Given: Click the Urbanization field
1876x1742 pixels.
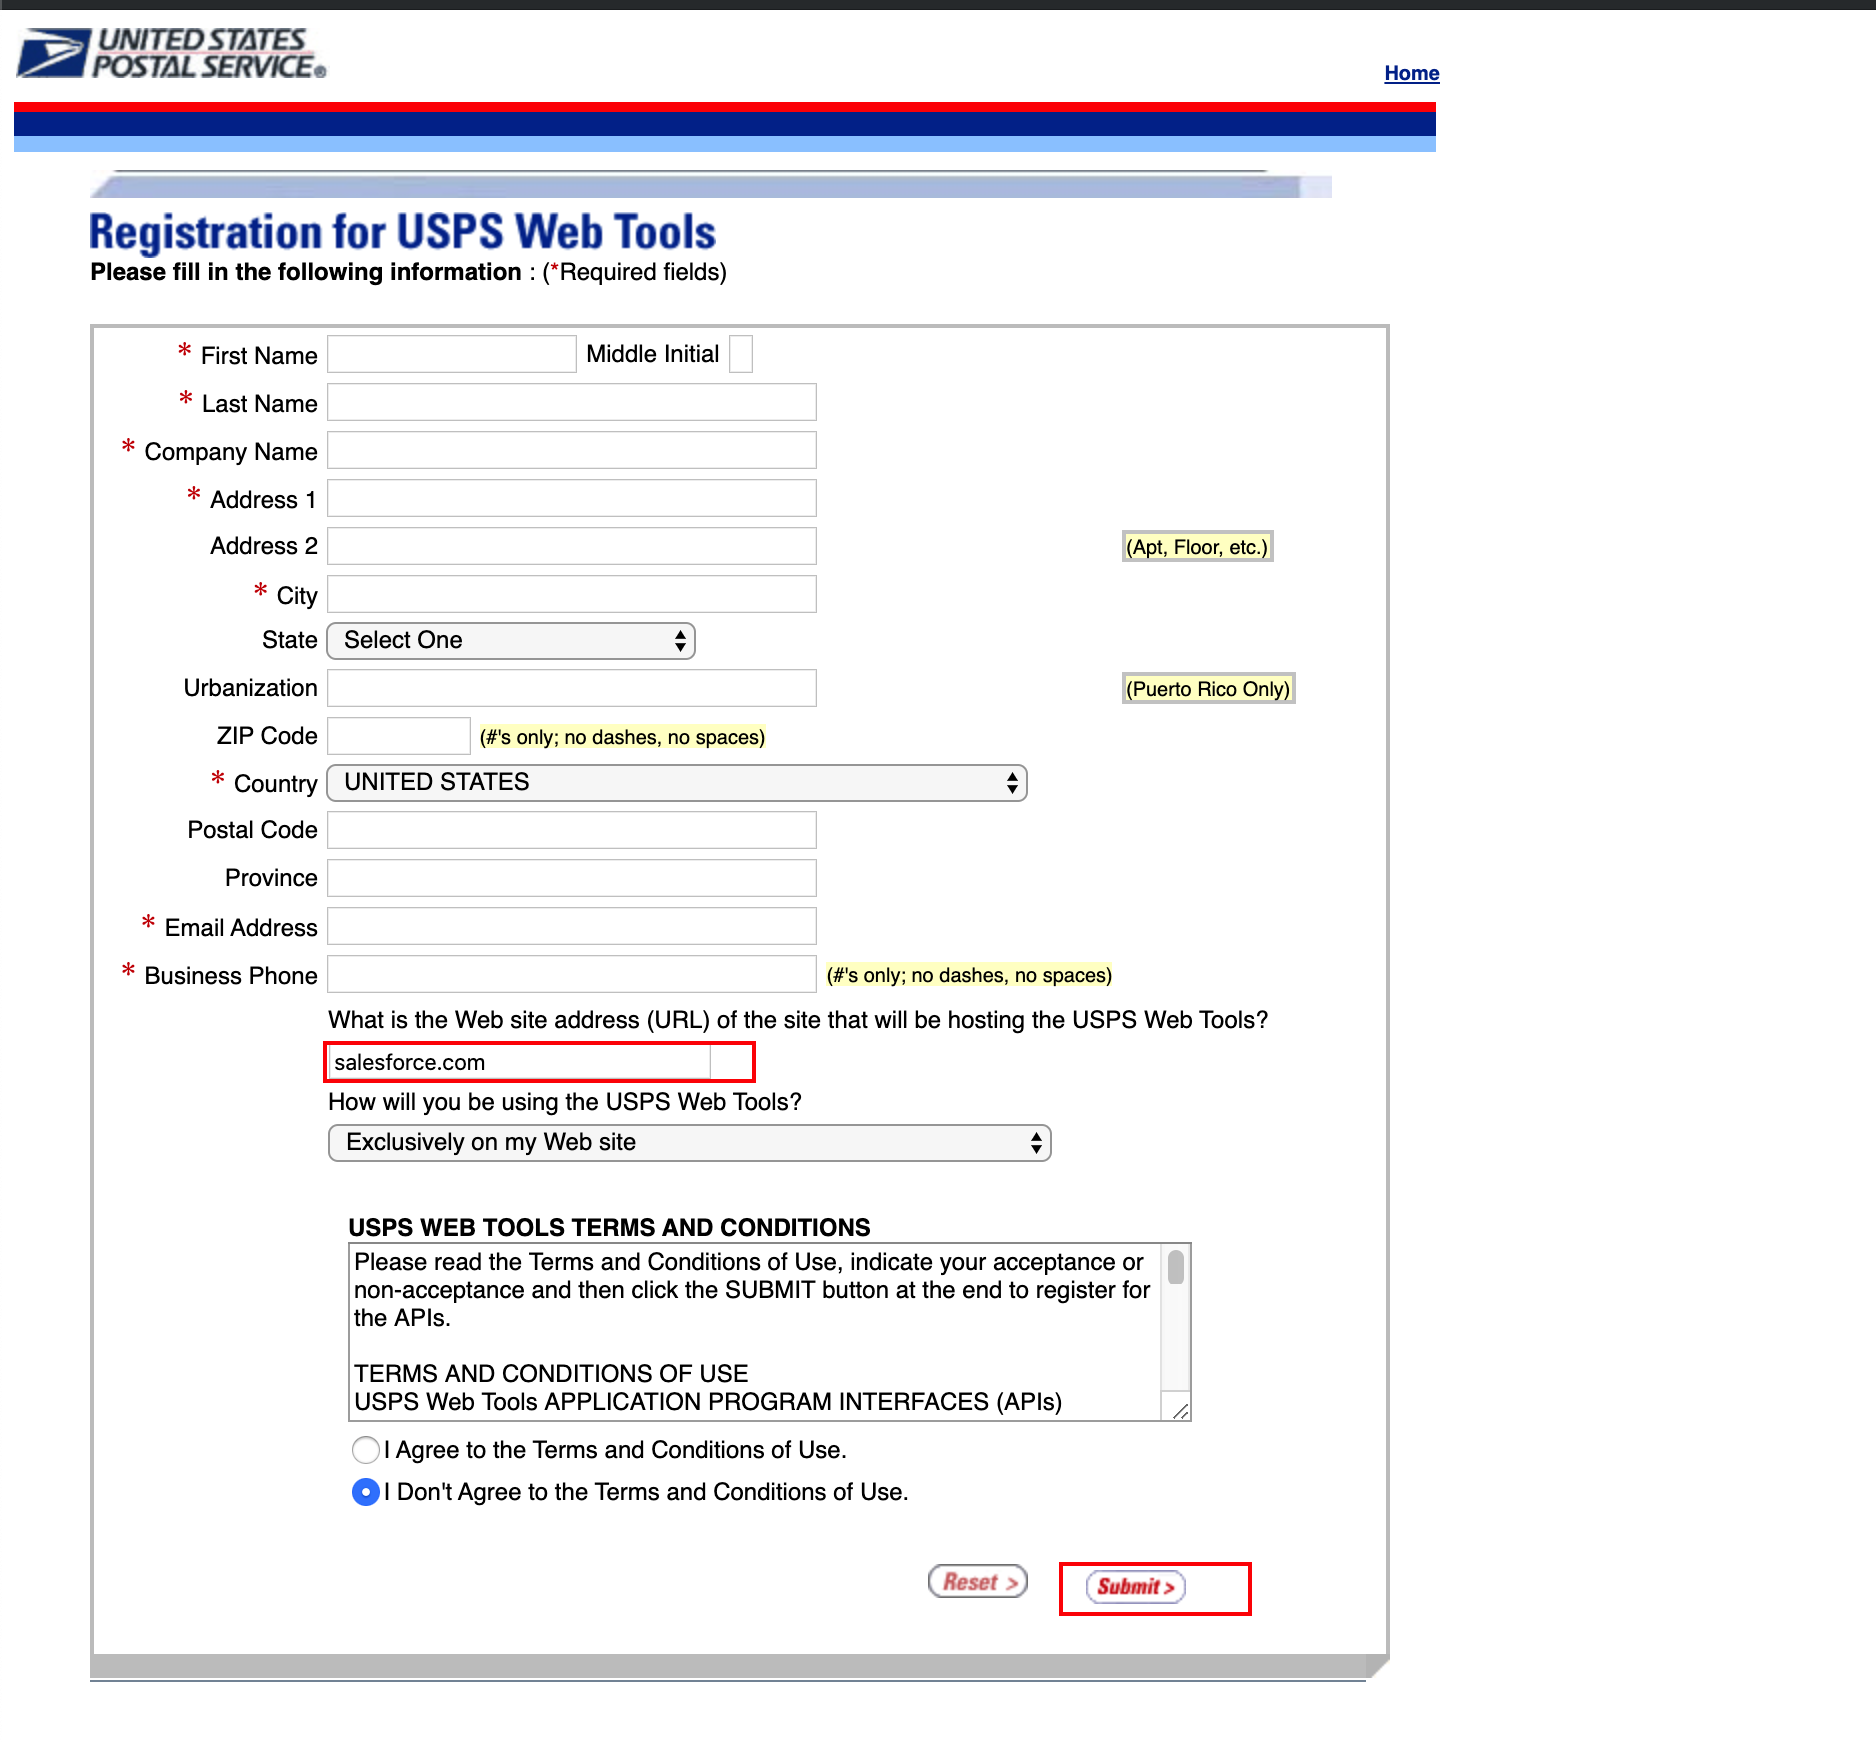Looking at the screenshot, I should pos(572,688).
